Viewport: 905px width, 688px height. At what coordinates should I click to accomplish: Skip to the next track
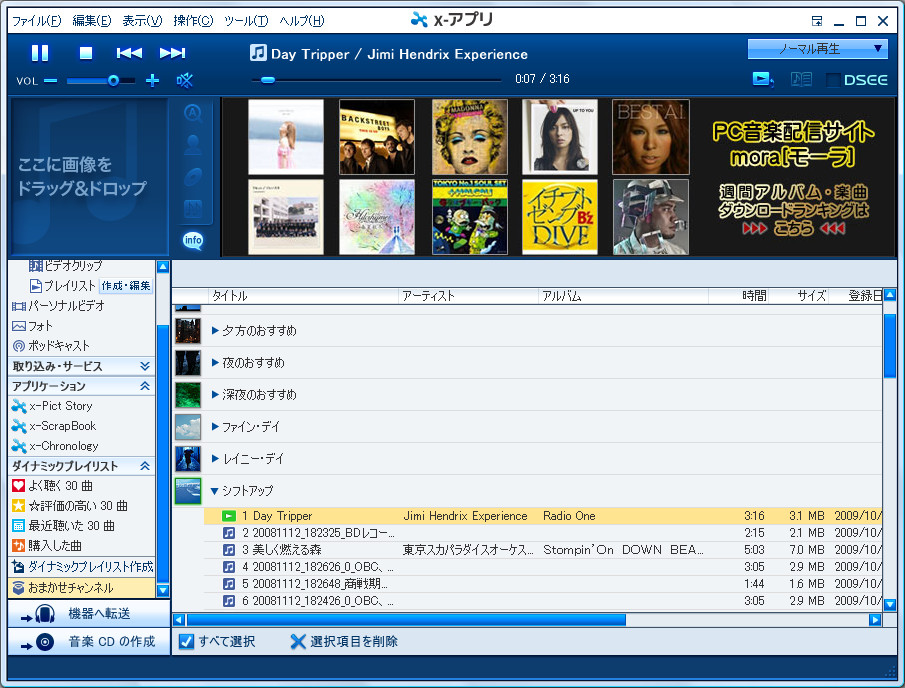[x=172, y=53]
